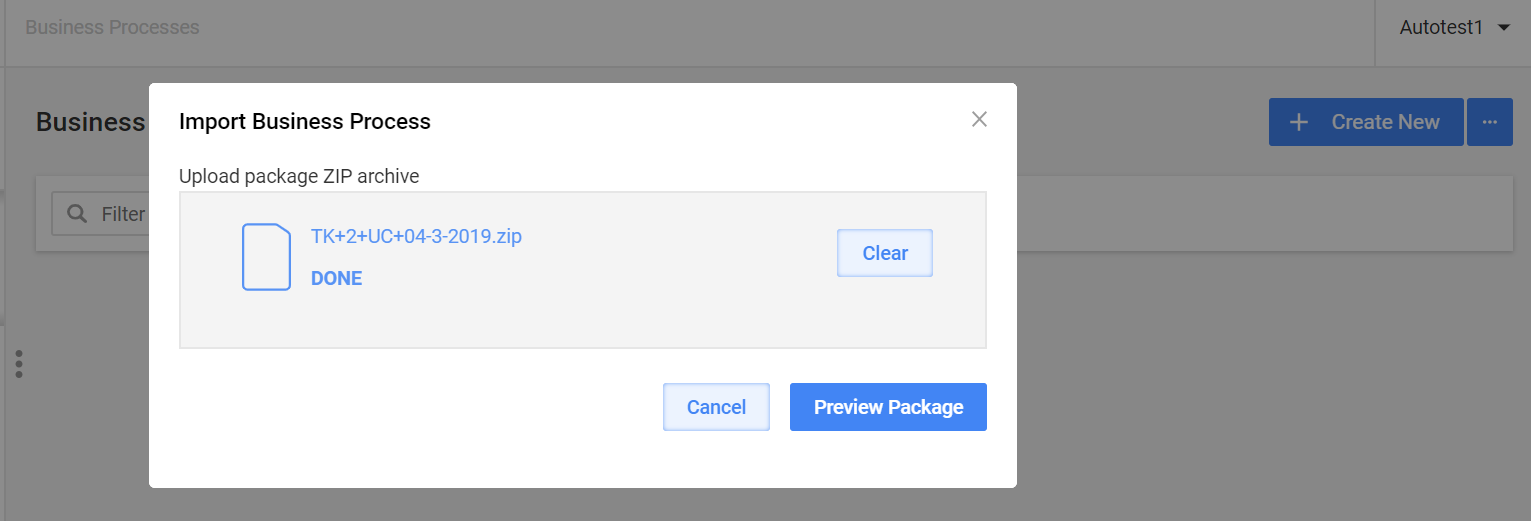Image resolution: width=1531 pixels, height=521 pixels.
Task: Open the TK+2+UC+04-3-2019.zip file link
Action: point(416,237)
